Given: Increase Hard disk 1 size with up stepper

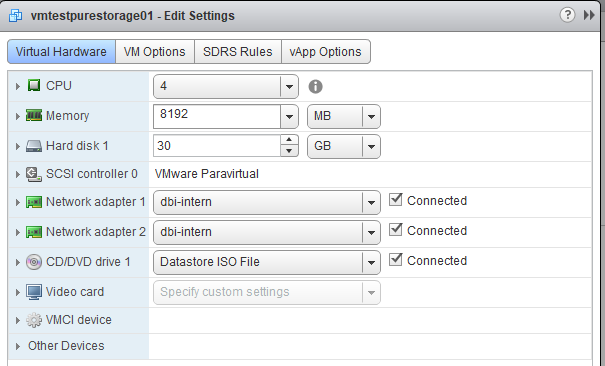Looking at the screenshot, I should click(289, 140).
